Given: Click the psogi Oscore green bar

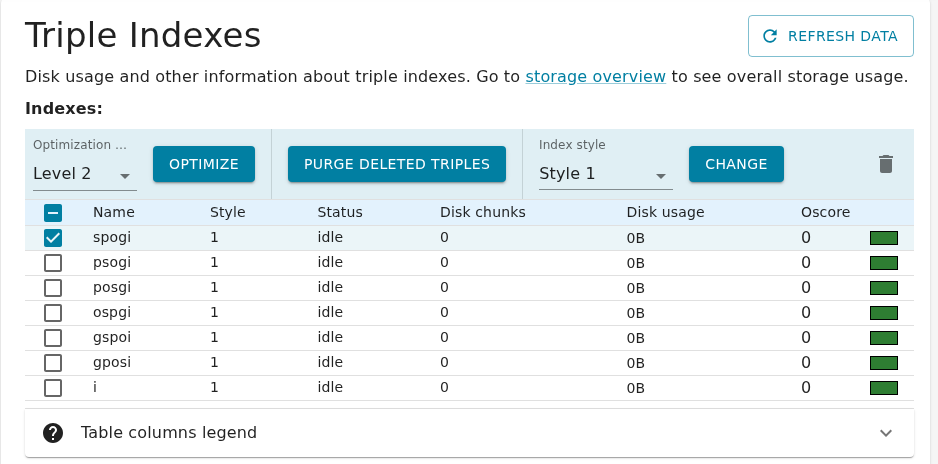Looking at the screenshot, I should [x=884, y=263].
